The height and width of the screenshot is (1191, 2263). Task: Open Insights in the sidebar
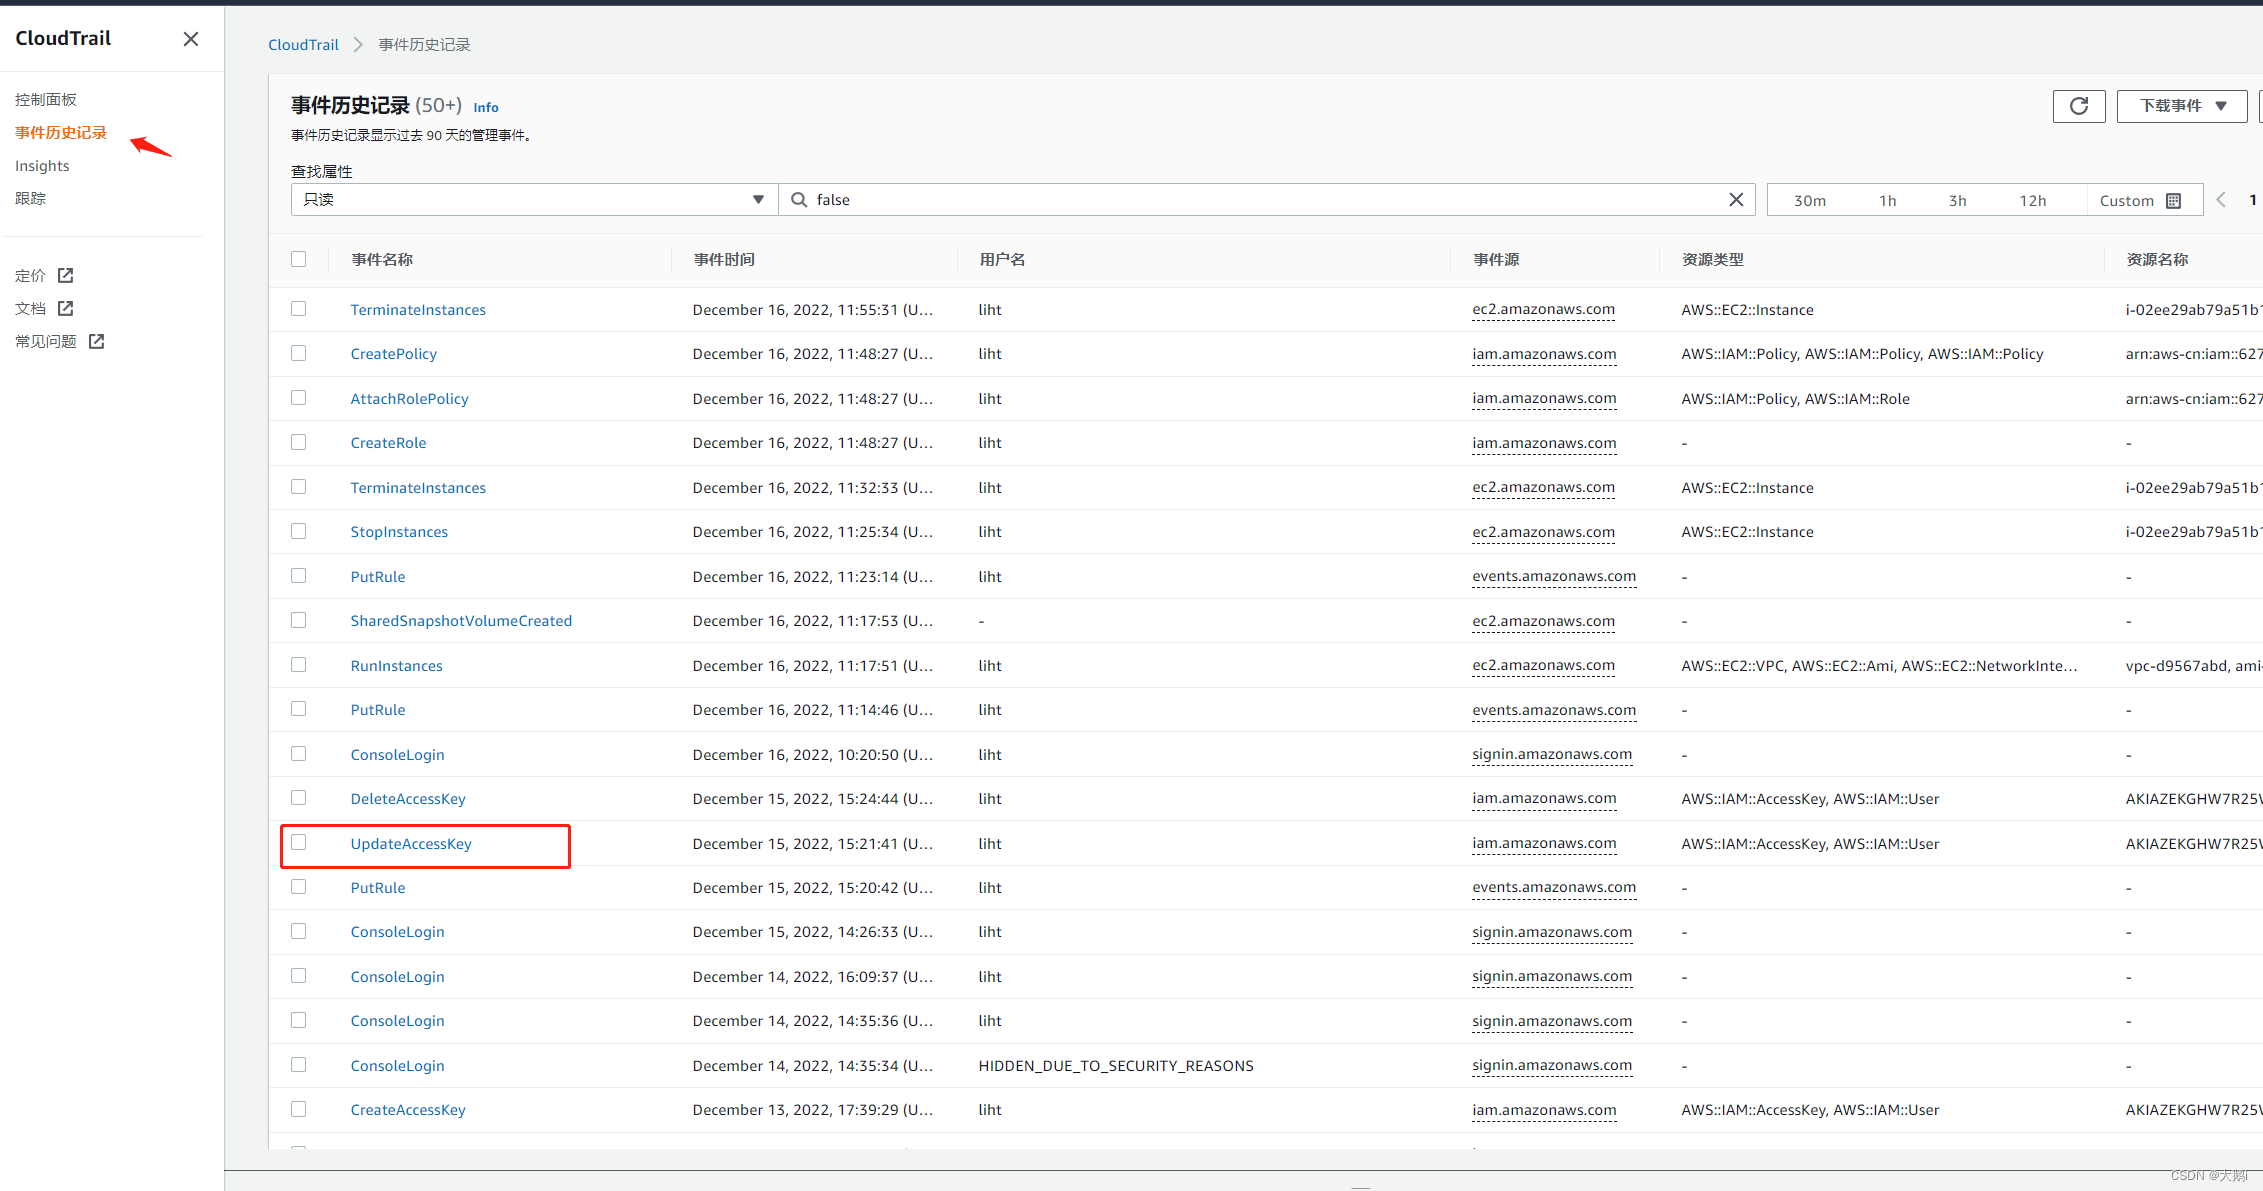pos(42,166)
